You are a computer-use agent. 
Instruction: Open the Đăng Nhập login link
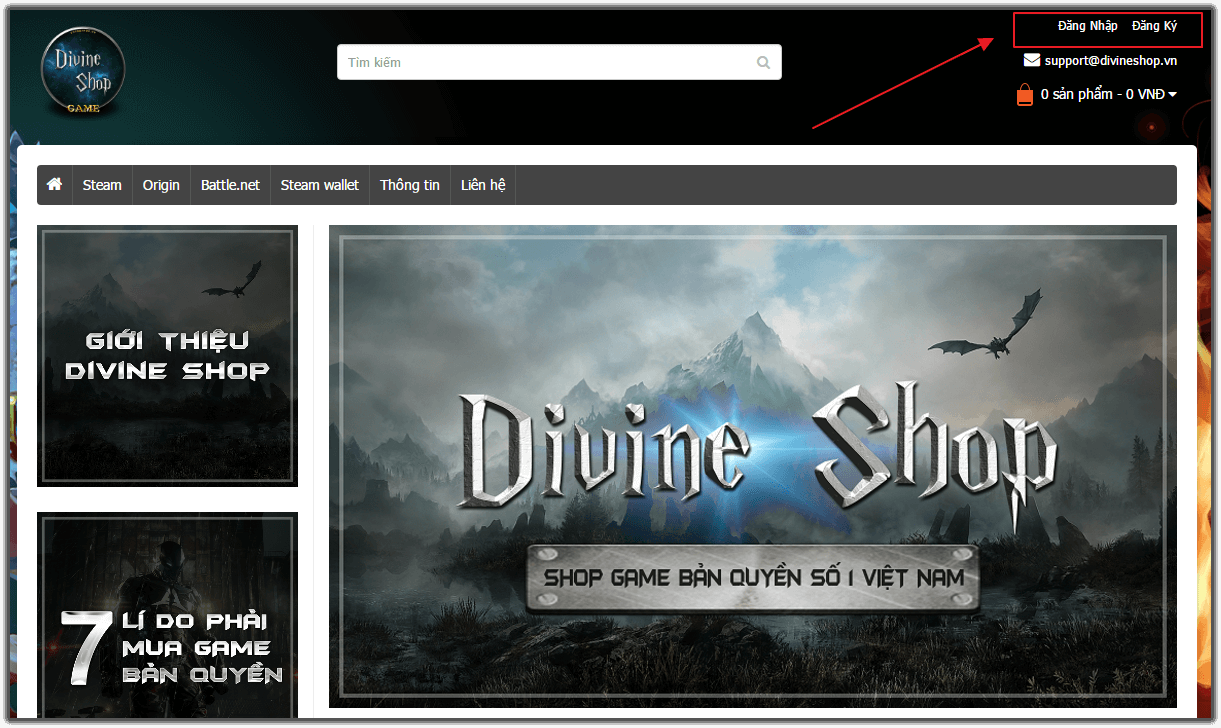1087,26
